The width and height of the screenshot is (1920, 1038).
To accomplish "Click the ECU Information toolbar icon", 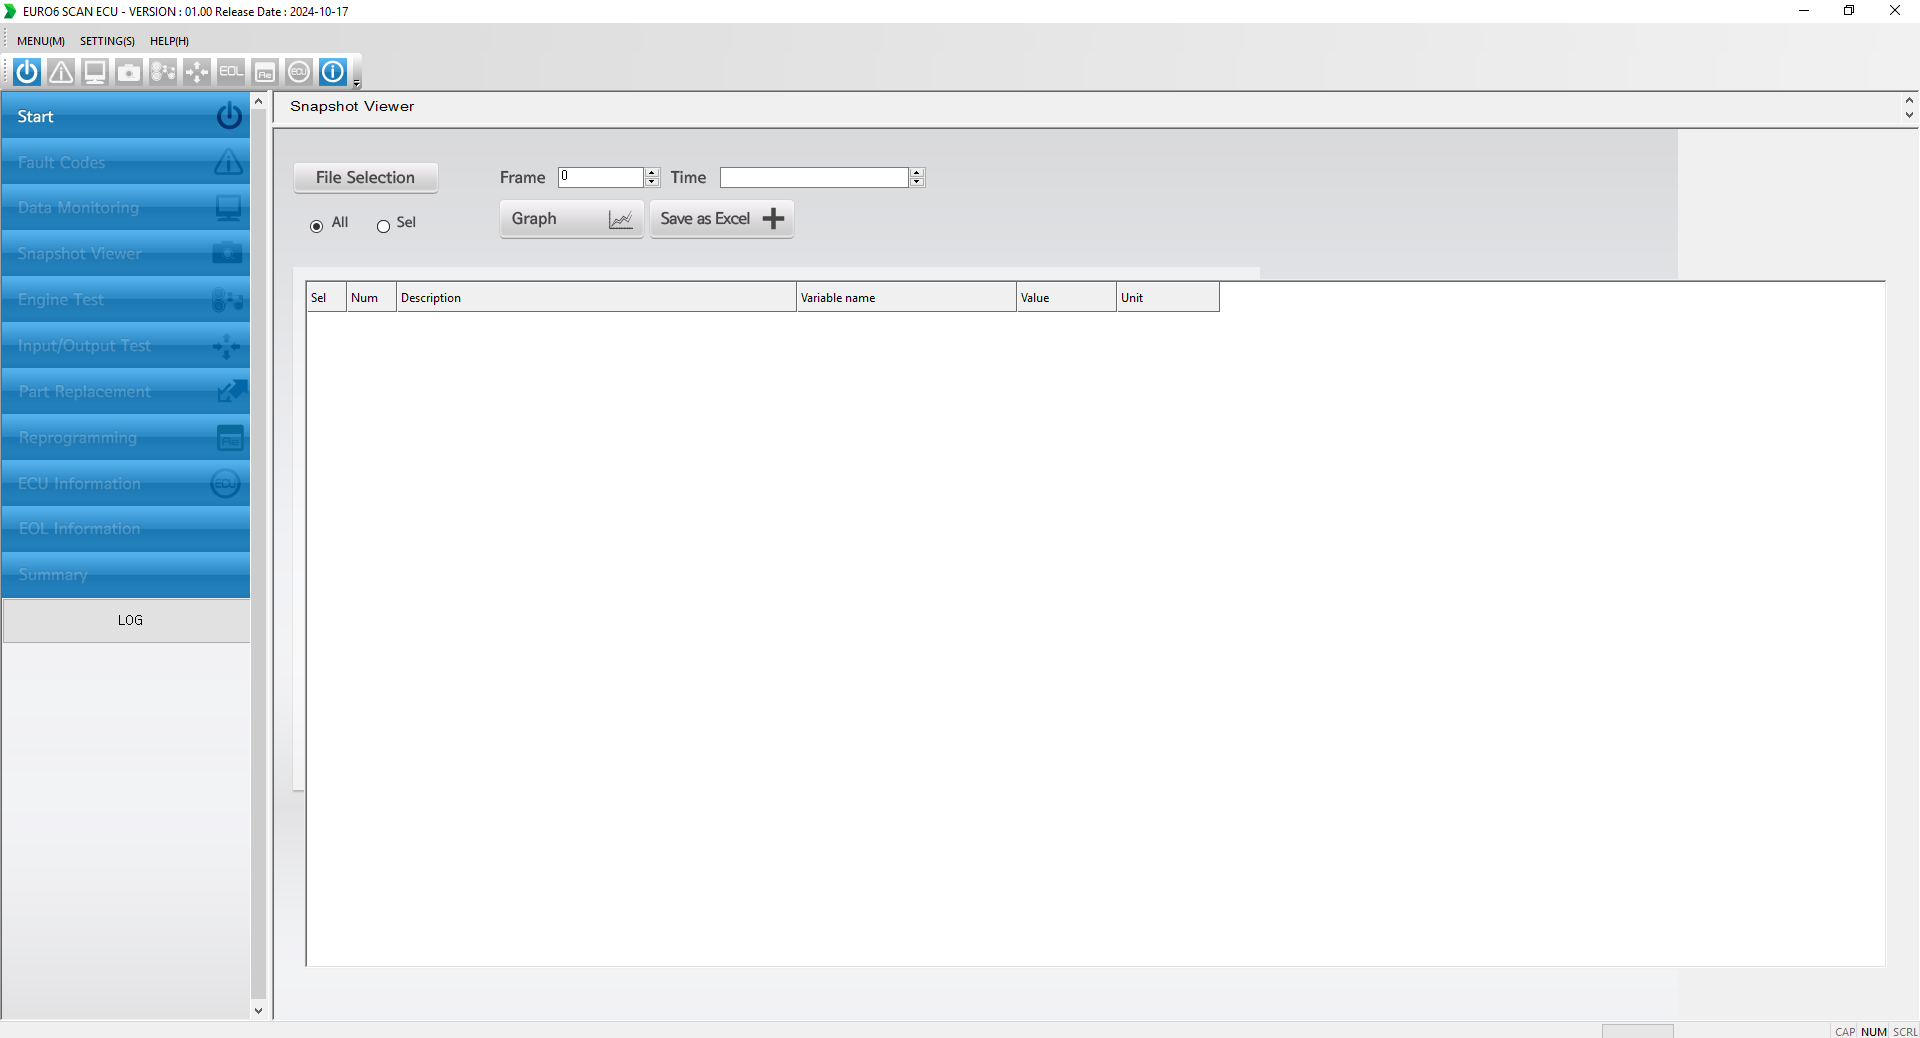I will coord(299,72).
